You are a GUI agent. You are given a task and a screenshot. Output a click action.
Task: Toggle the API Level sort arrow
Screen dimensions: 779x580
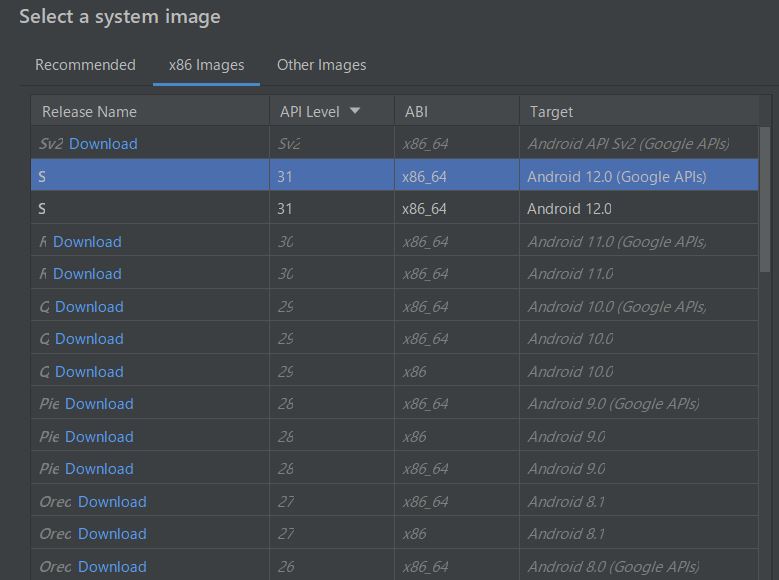(355, 111)
